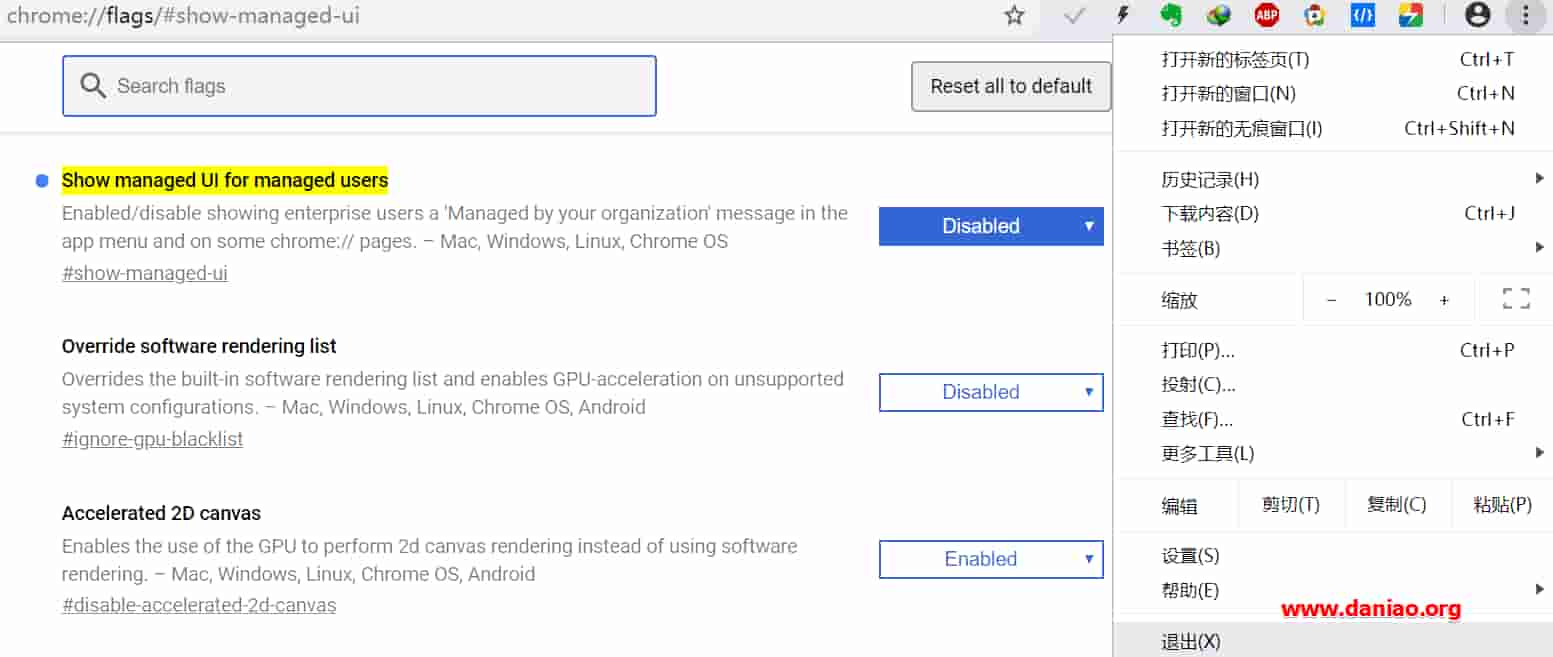This screenshot has width=1553, height=657.
Task: Open 下载内容(D) from the menu
Action: click(x=1332, y=213)
